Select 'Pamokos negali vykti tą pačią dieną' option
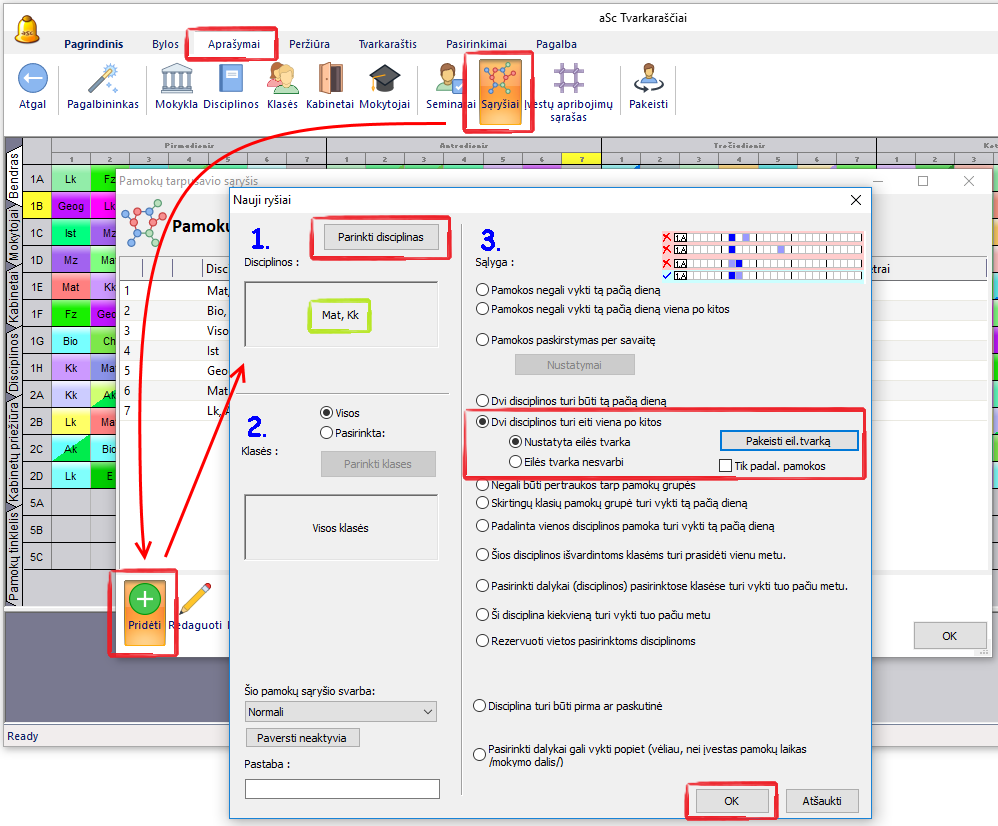This screenshot has height=826, width=998. (x=483, y=290)
